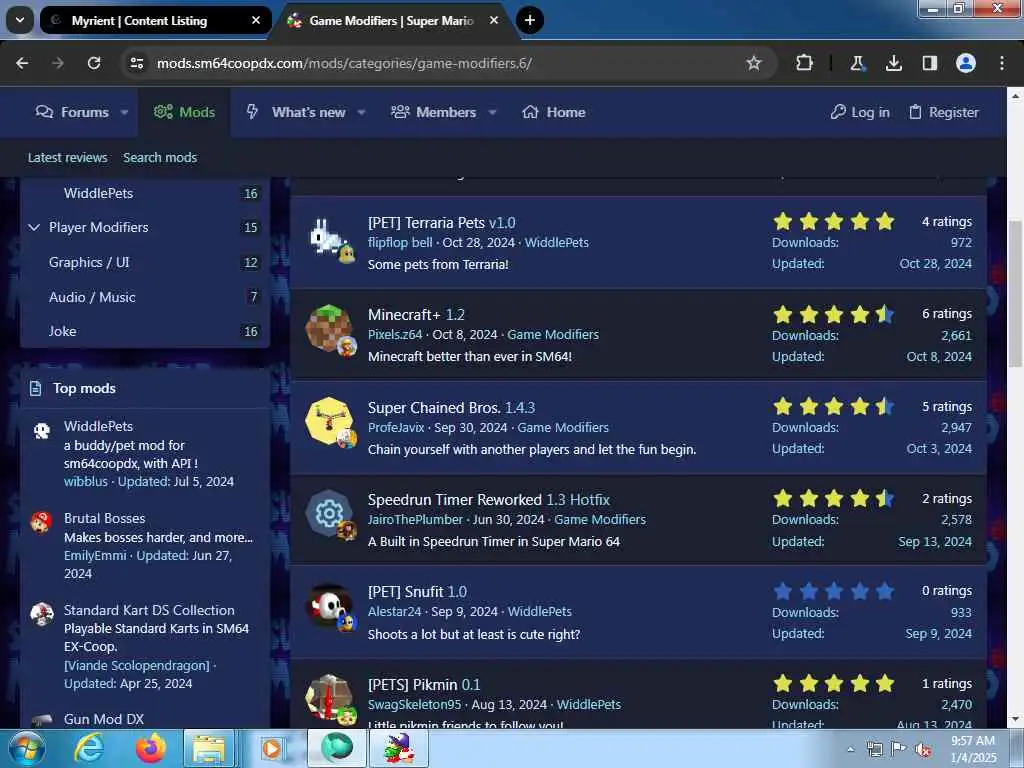Open the Chrome Labs flask icon
The image size is (1024, 768).
click(x=857, y=63)
